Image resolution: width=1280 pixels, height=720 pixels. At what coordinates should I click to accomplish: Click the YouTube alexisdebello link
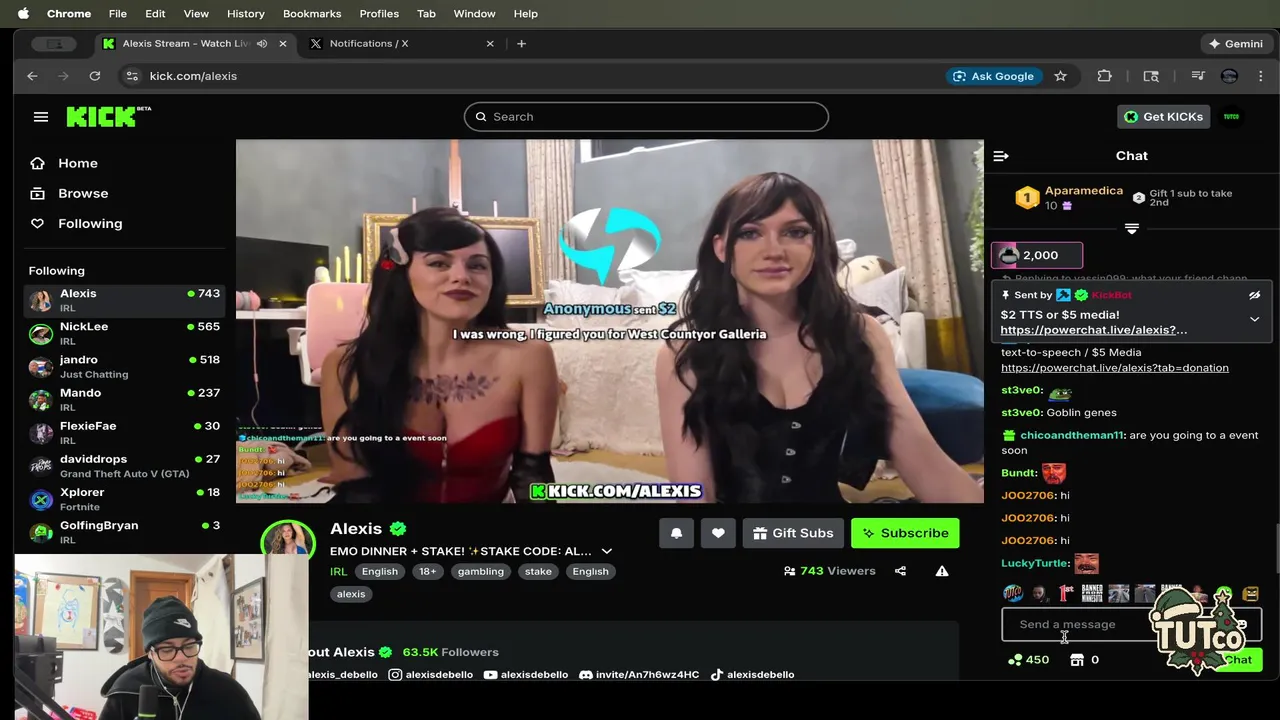(525, 675)
